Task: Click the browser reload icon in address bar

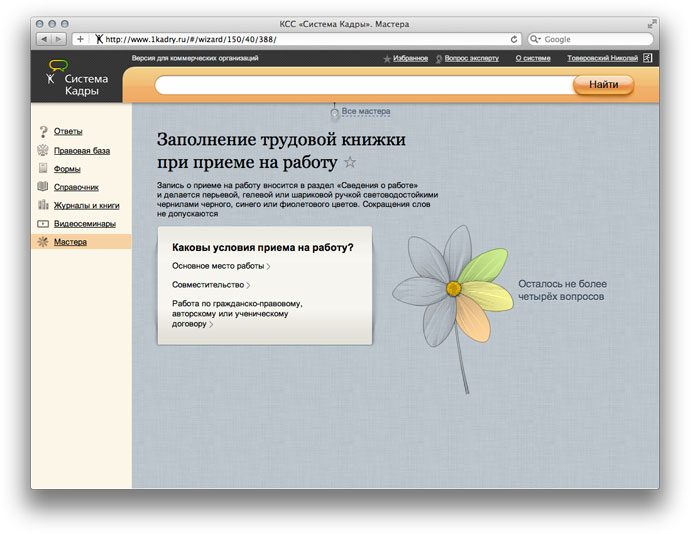Action: 514,39
